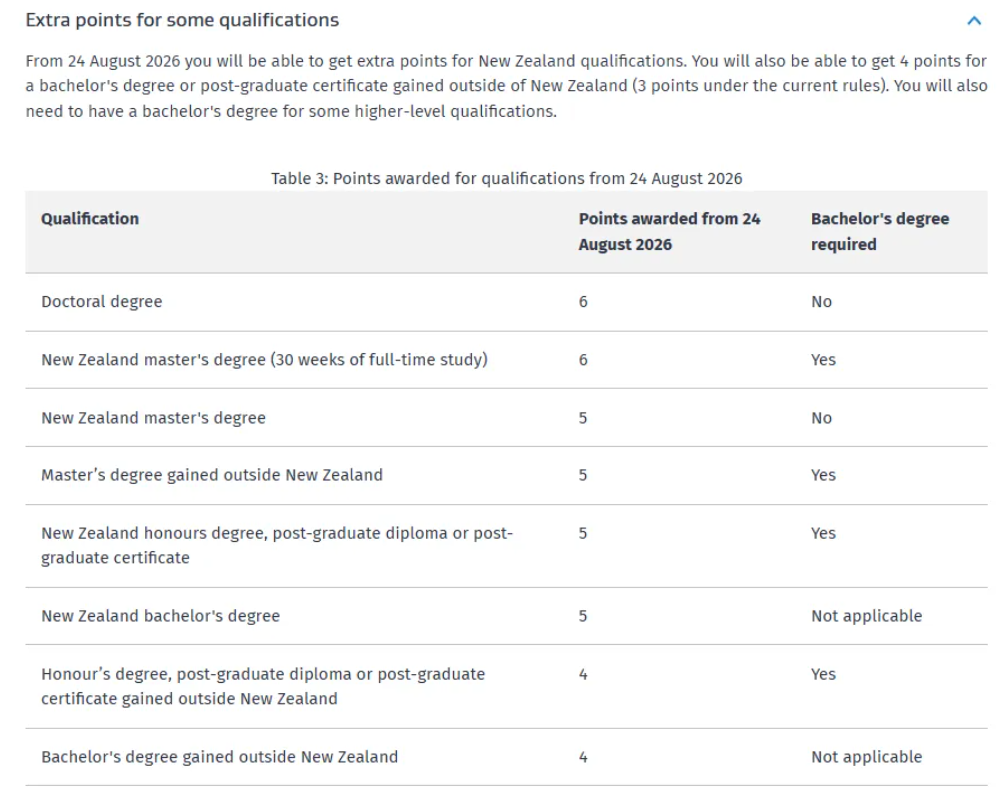The image size is (1008, 807).
Task: Click the 'Bachelor's degree required' column header
Action: [879, 231]
